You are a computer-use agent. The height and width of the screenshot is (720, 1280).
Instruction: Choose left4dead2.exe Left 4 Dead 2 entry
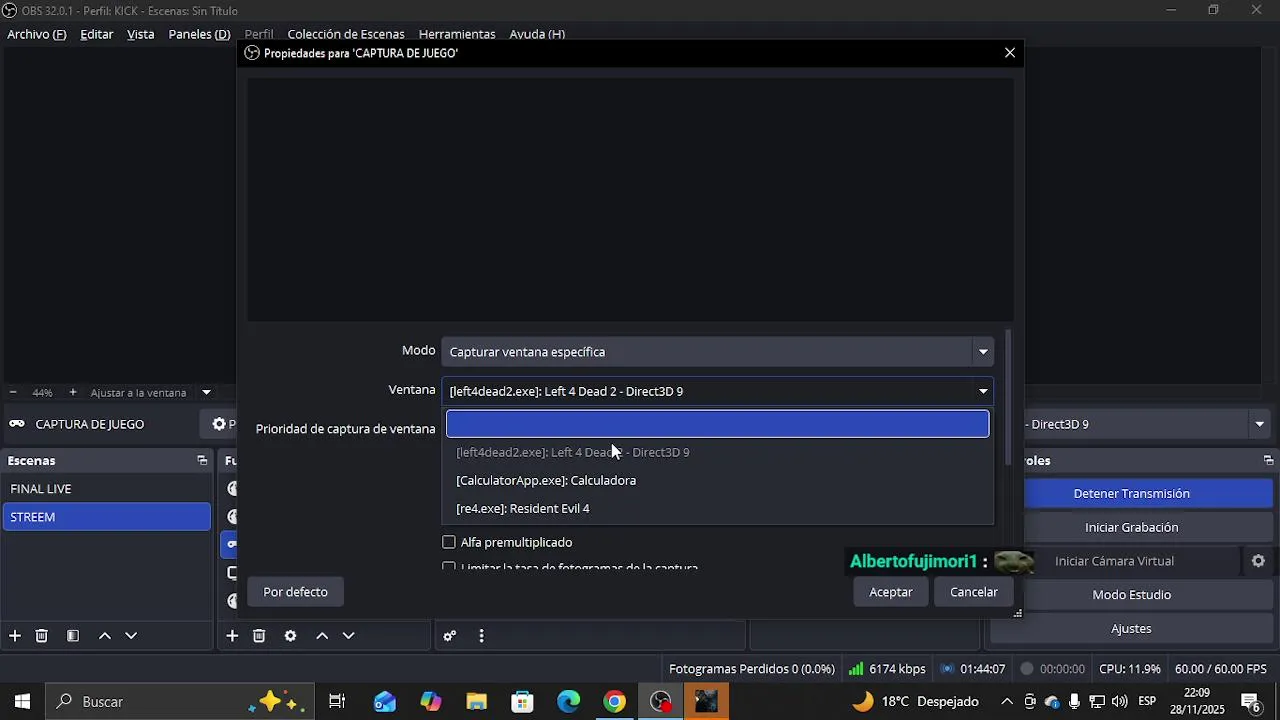tap(717, 452)
